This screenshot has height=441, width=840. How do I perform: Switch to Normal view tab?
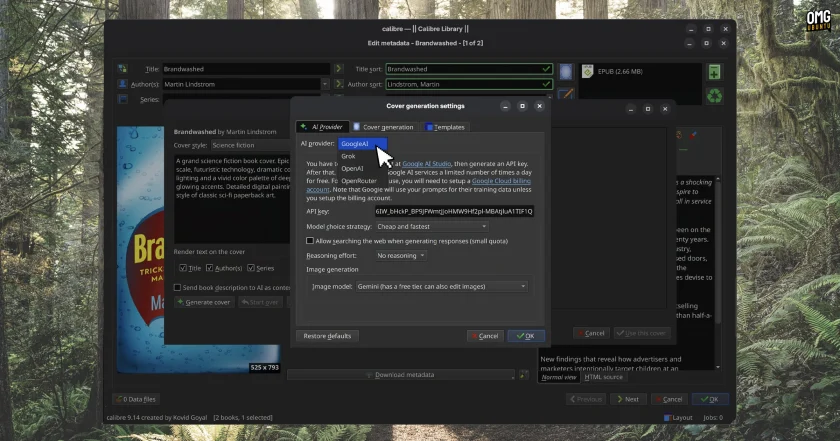(559, 377)
